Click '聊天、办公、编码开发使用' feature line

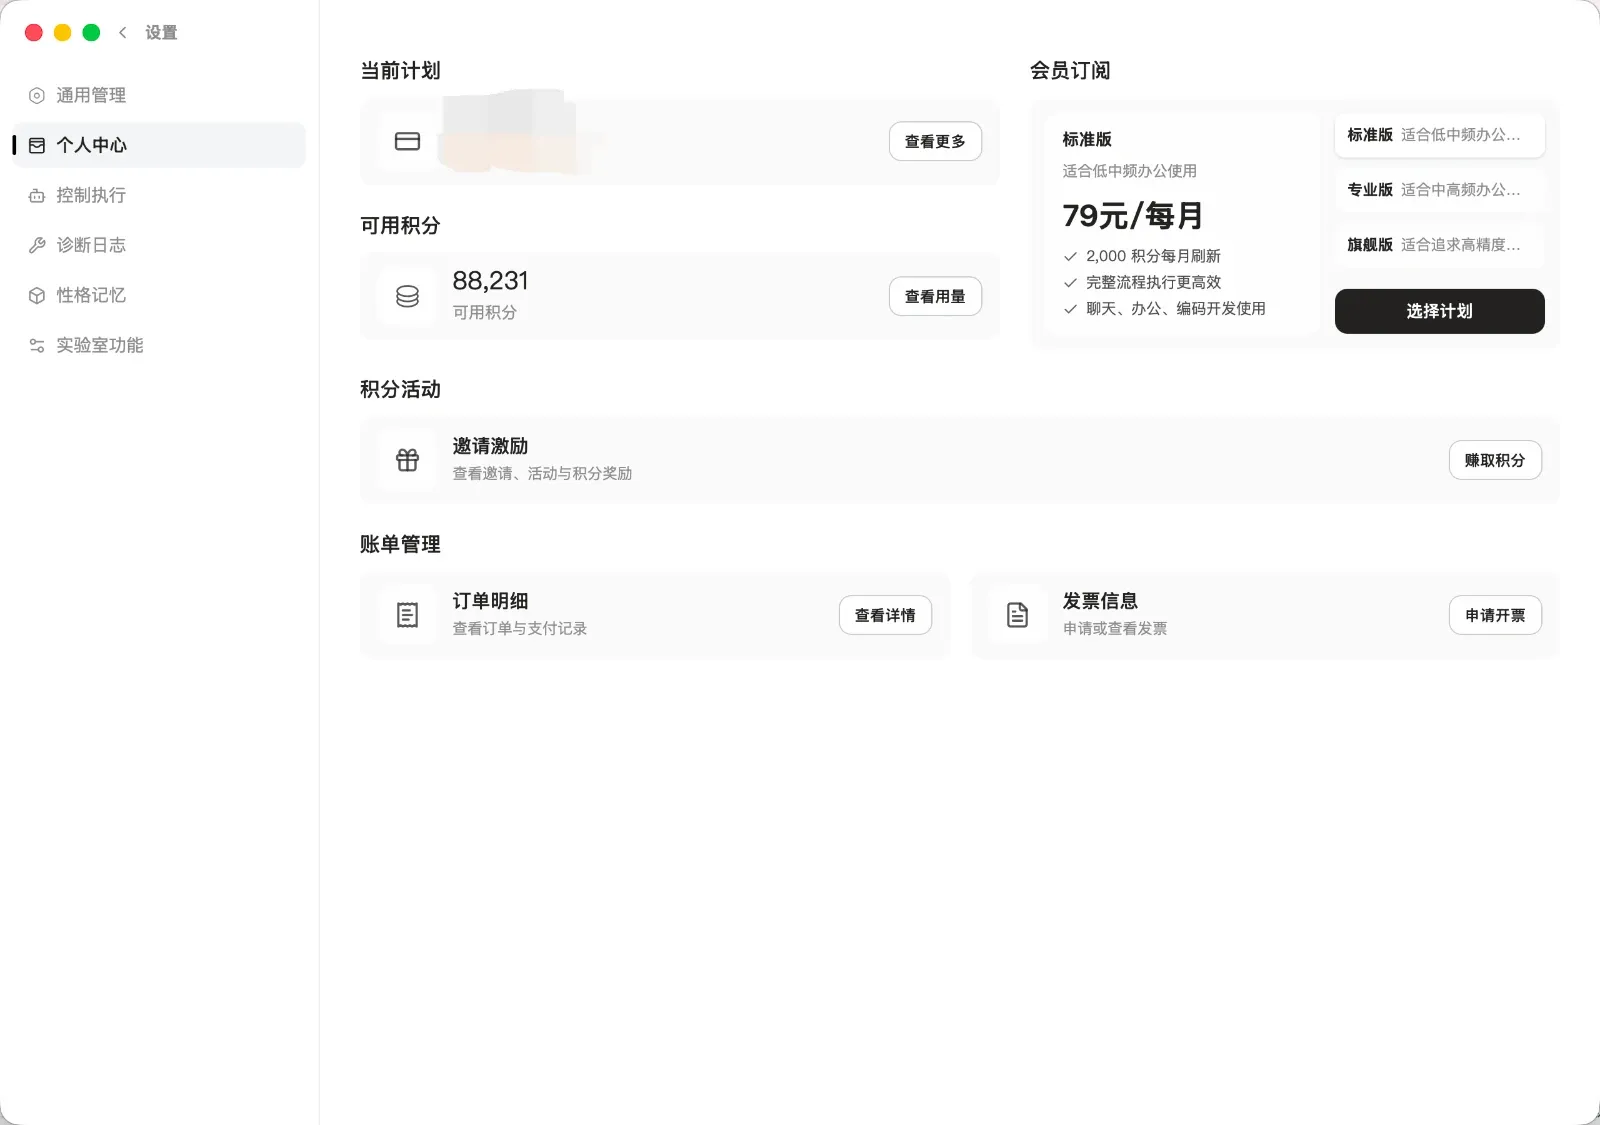(x=1176, y=308)
